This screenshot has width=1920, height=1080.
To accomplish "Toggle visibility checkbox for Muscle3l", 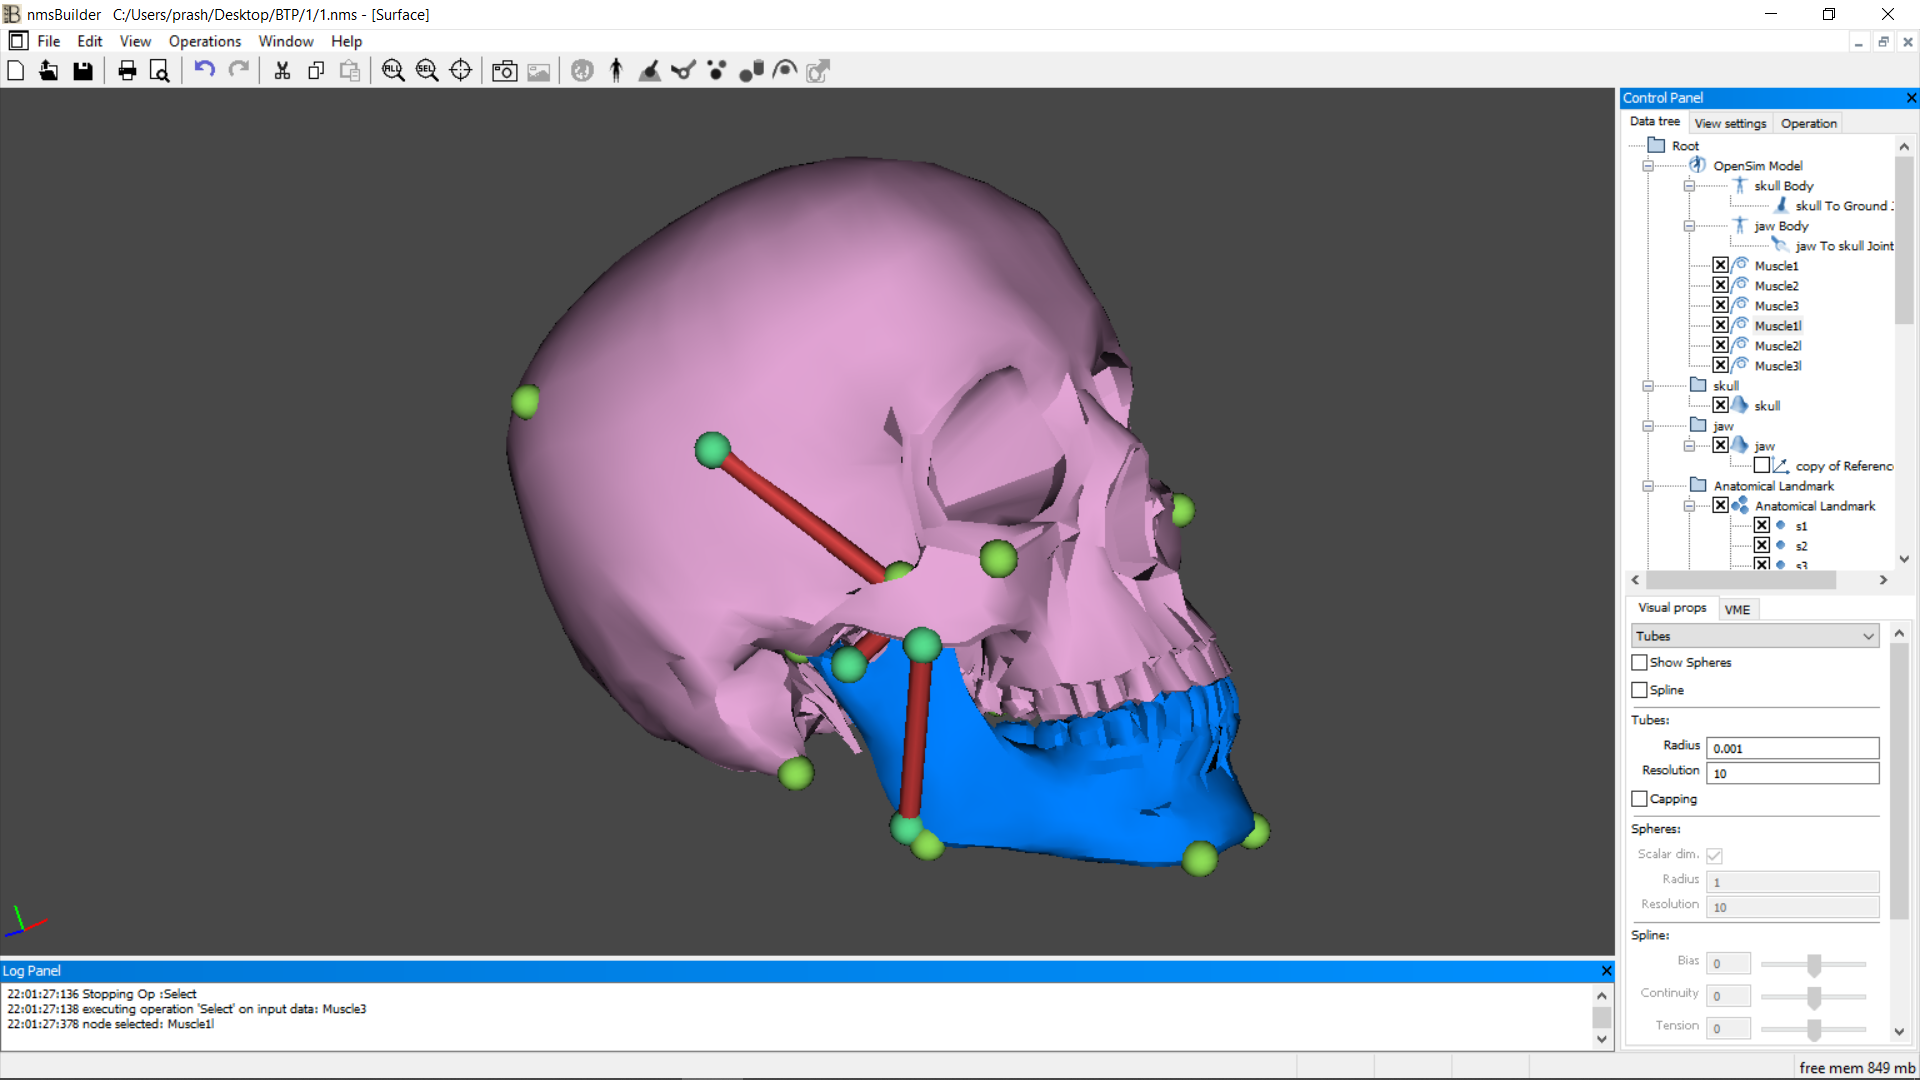I will tap(1720, 365).
